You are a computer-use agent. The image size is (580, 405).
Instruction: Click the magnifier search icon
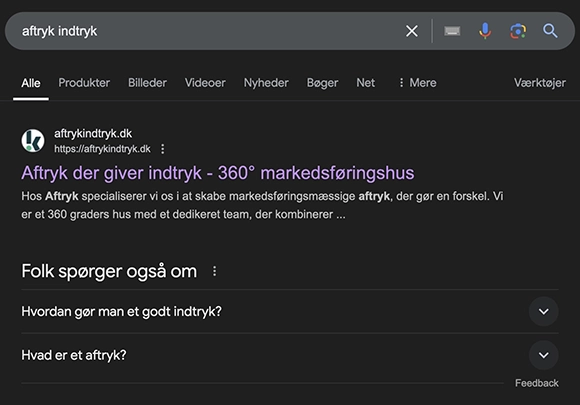click(550, 31)
